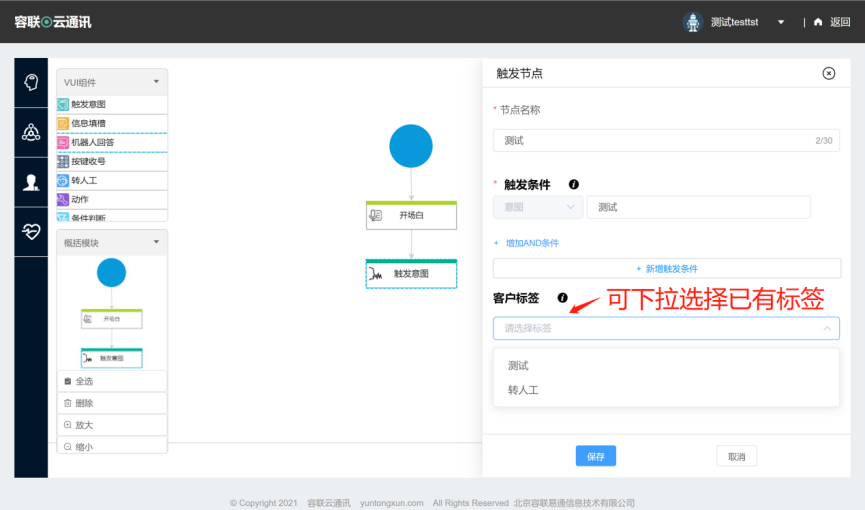
Task: Close the 触发节点 panel
Action: (x=828, y=73)
